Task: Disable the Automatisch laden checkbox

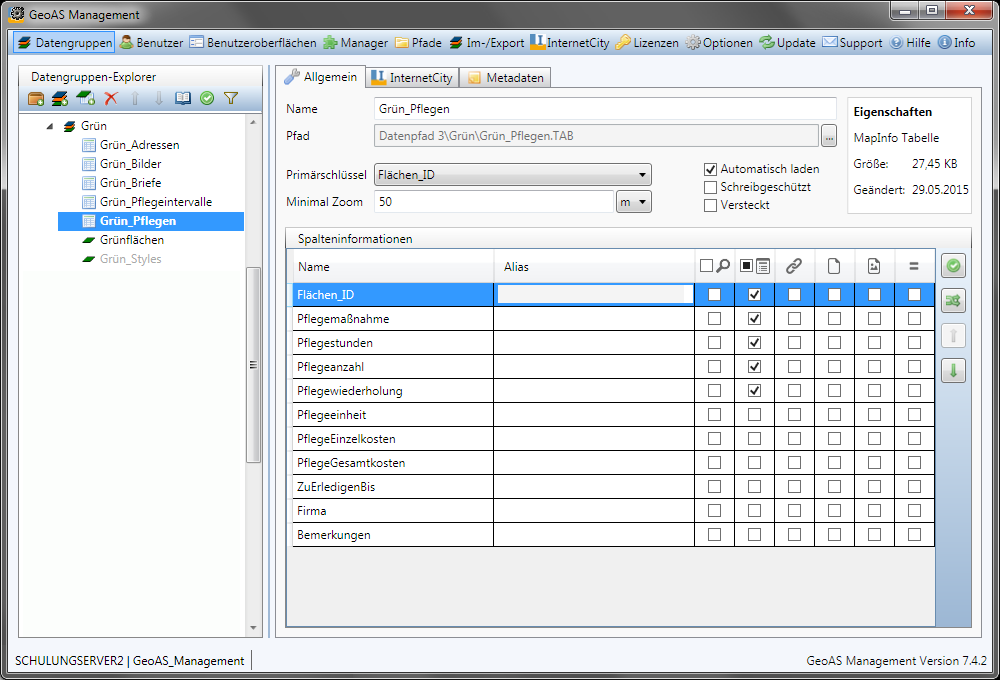Action: pos(711,169)
